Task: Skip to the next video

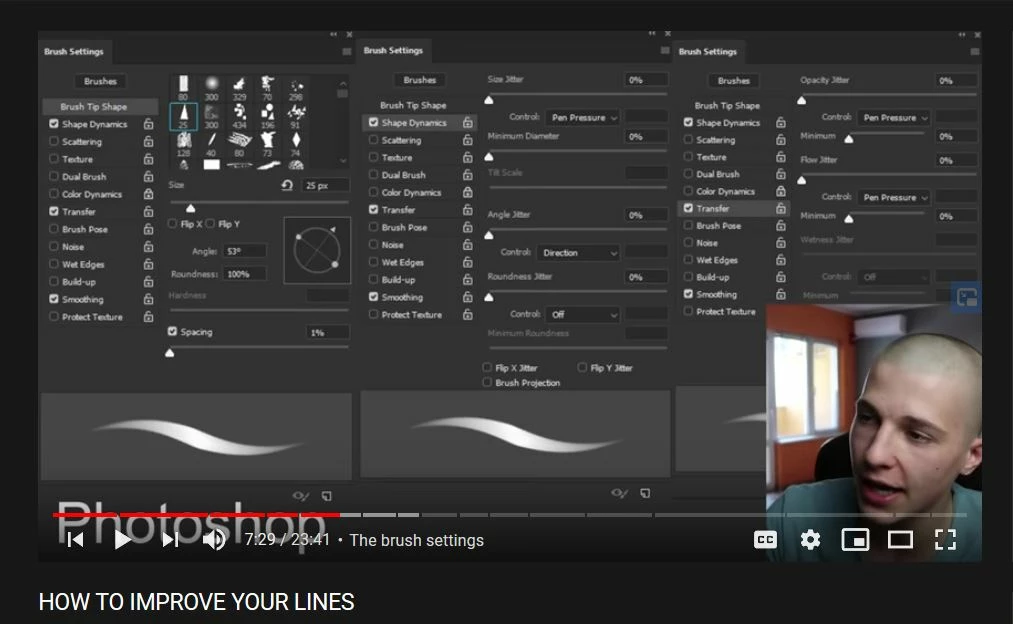Action: (170, 539)
